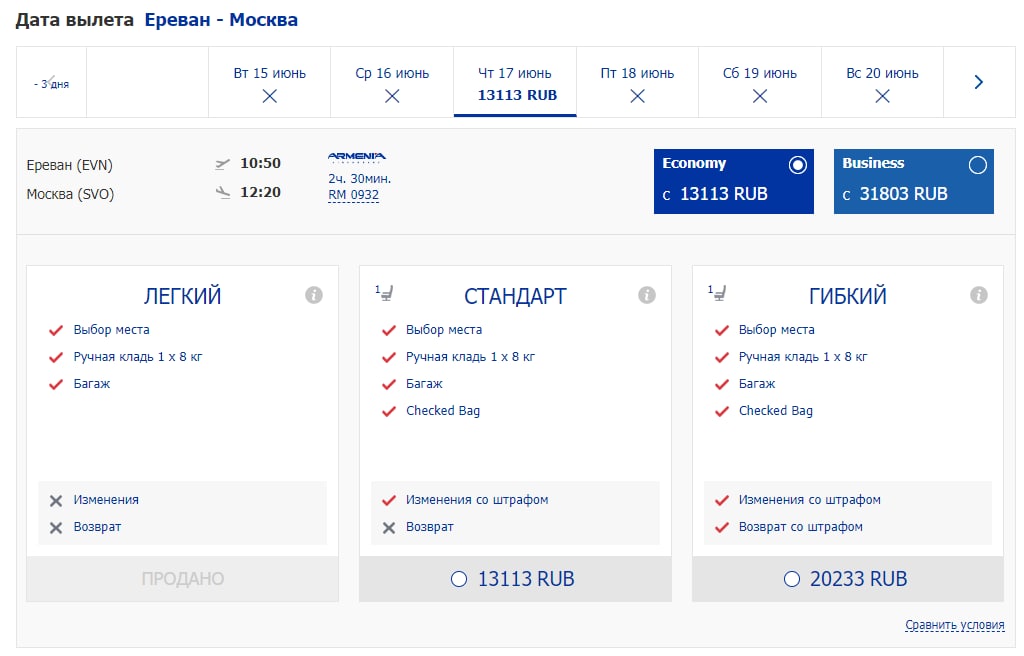This screenshot has width=1024, height=656.
Task: Open info icon for СТАНДАРТ fare
Action: click(x=647, y=295)
